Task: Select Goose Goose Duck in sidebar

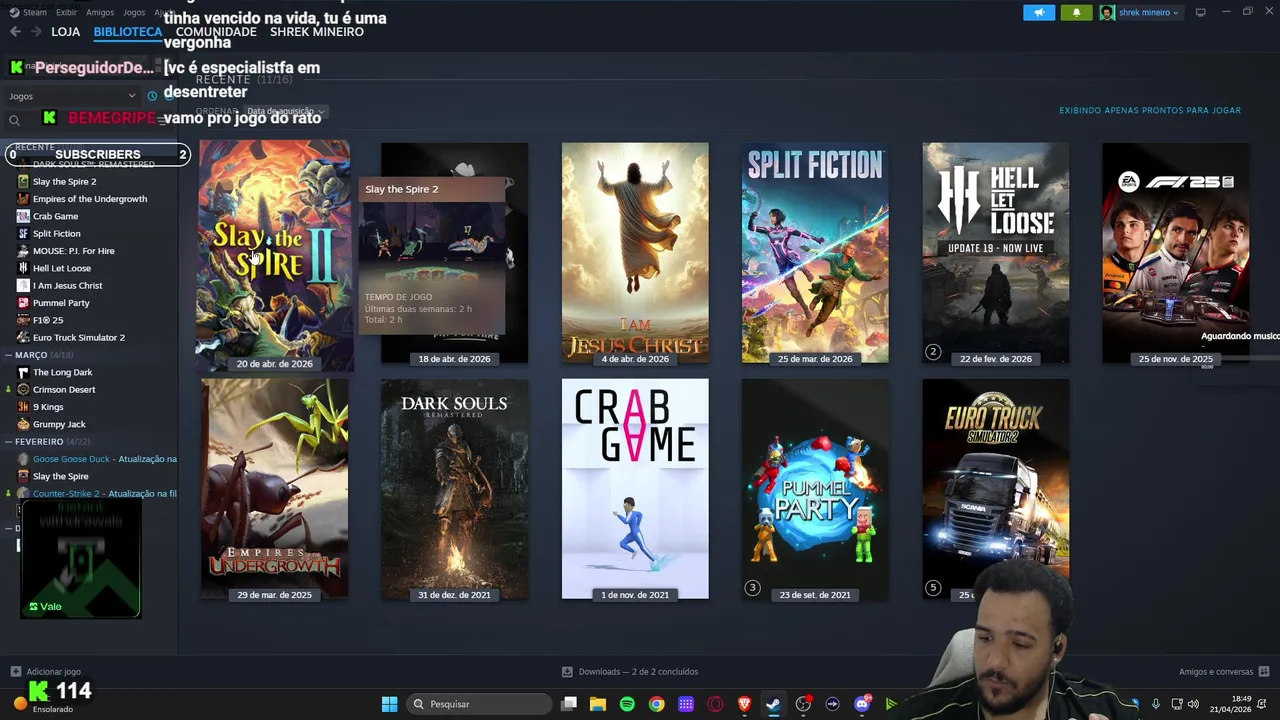Action: pyautogui.click(x=97, y=459)
